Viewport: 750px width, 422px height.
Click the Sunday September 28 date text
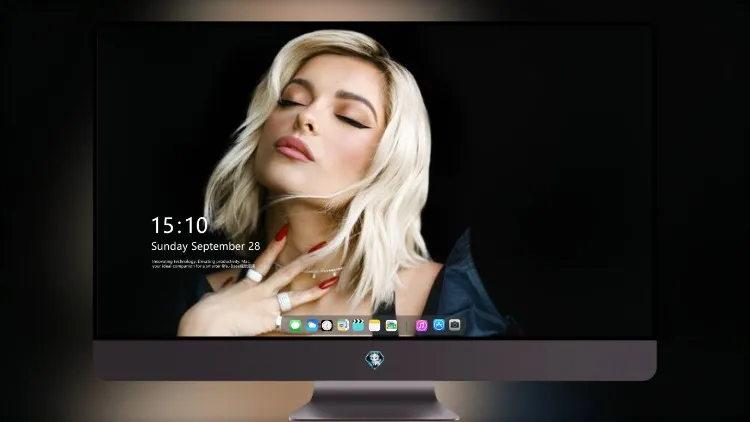pyautogui.click(x=206, y=246)
